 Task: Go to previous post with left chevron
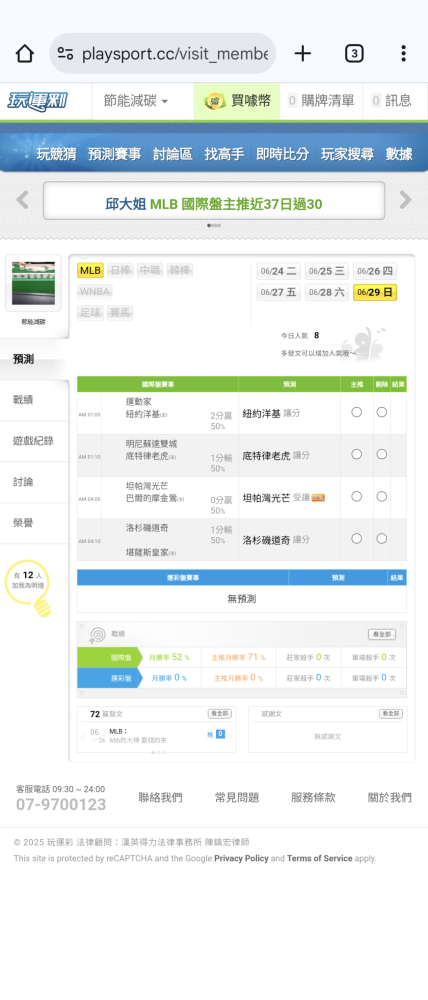click(x=83, y=736)
